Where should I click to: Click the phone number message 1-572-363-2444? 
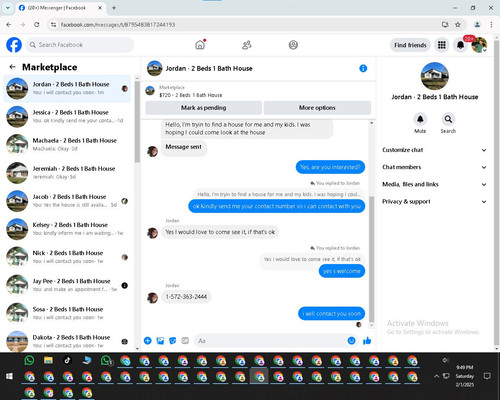point(186,297)
